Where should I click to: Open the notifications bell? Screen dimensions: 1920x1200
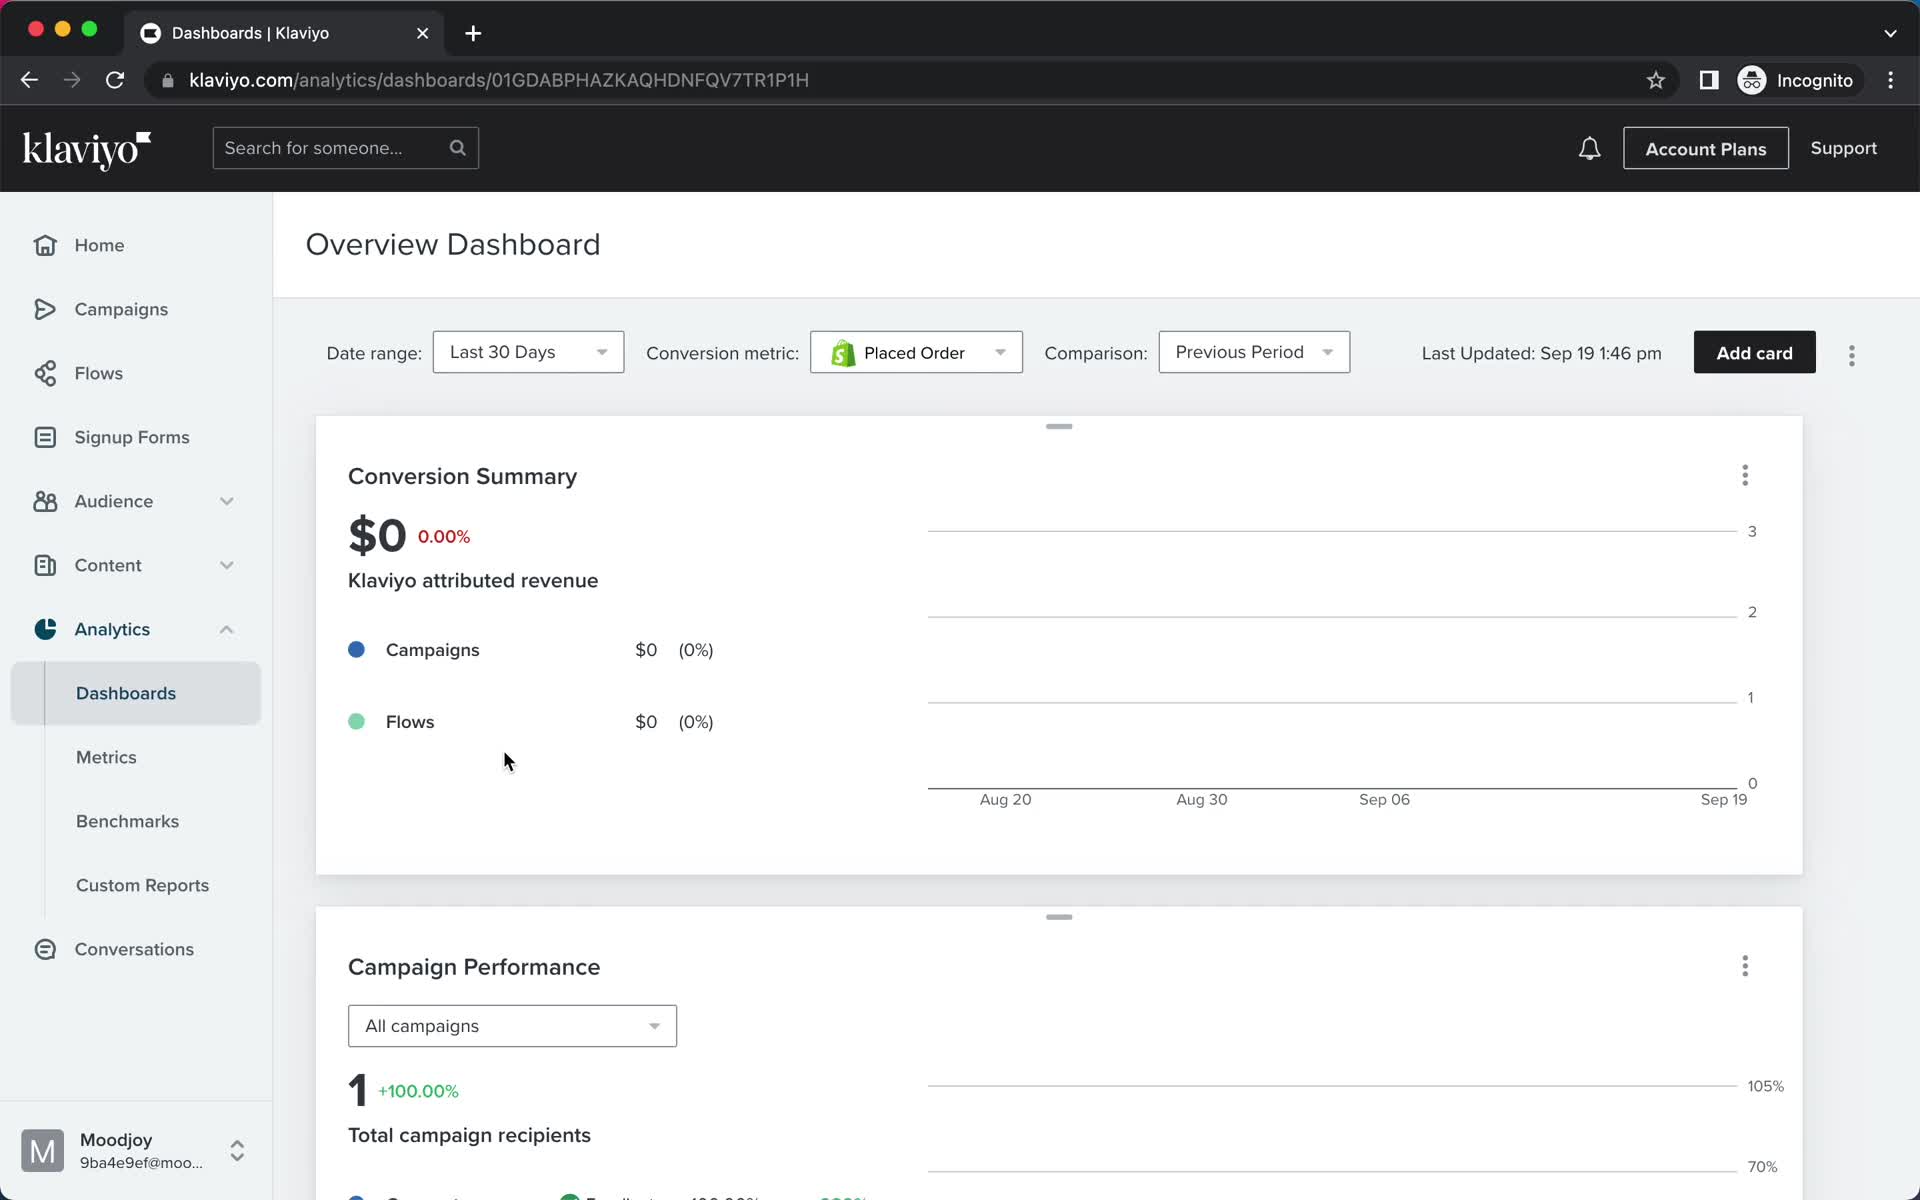1589,149
